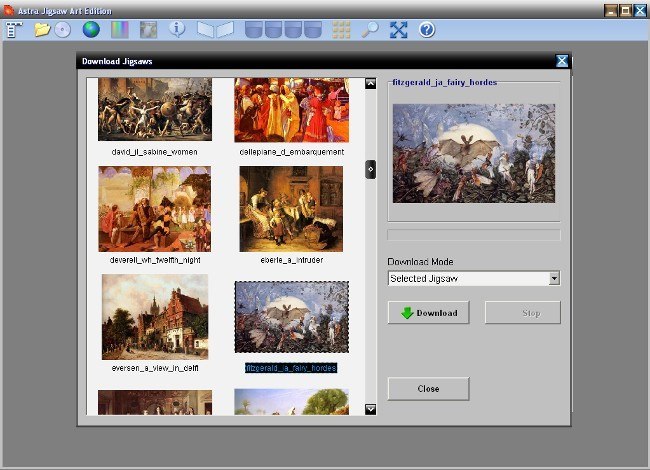650x470 pixels.
Task: Click the Download Mode dropdown arrow
Action: tap(554, 279)
